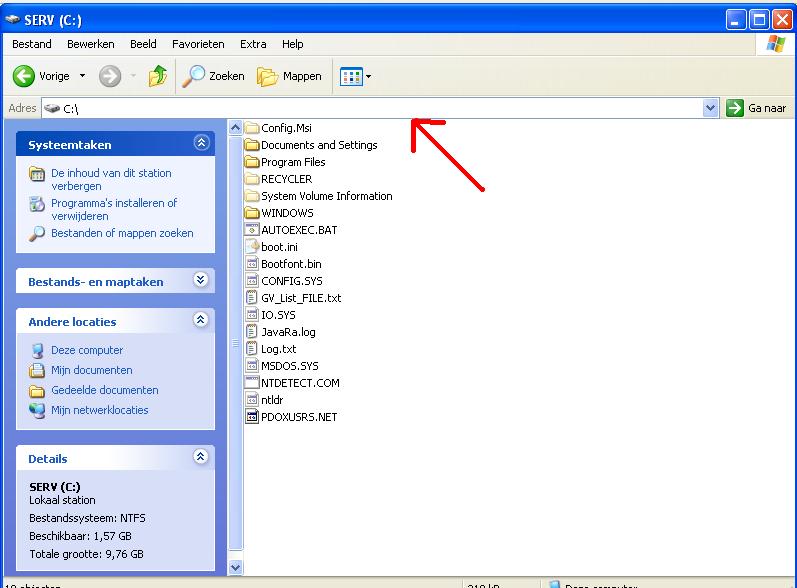This screenshot has height=588, width=797.
Task: Expand the address bar dropdown
Action: pyautogui.click(x=711, y=108)
